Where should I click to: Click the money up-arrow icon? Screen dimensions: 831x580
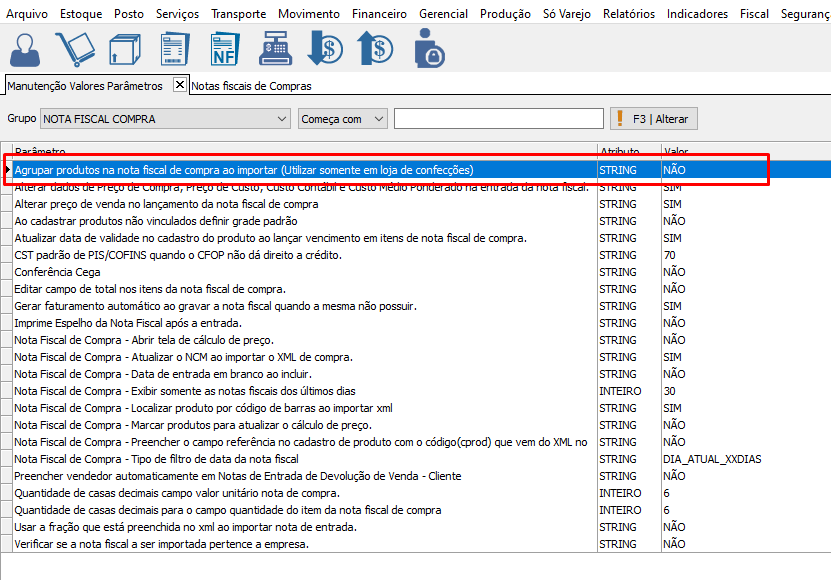tap(377, 49)
